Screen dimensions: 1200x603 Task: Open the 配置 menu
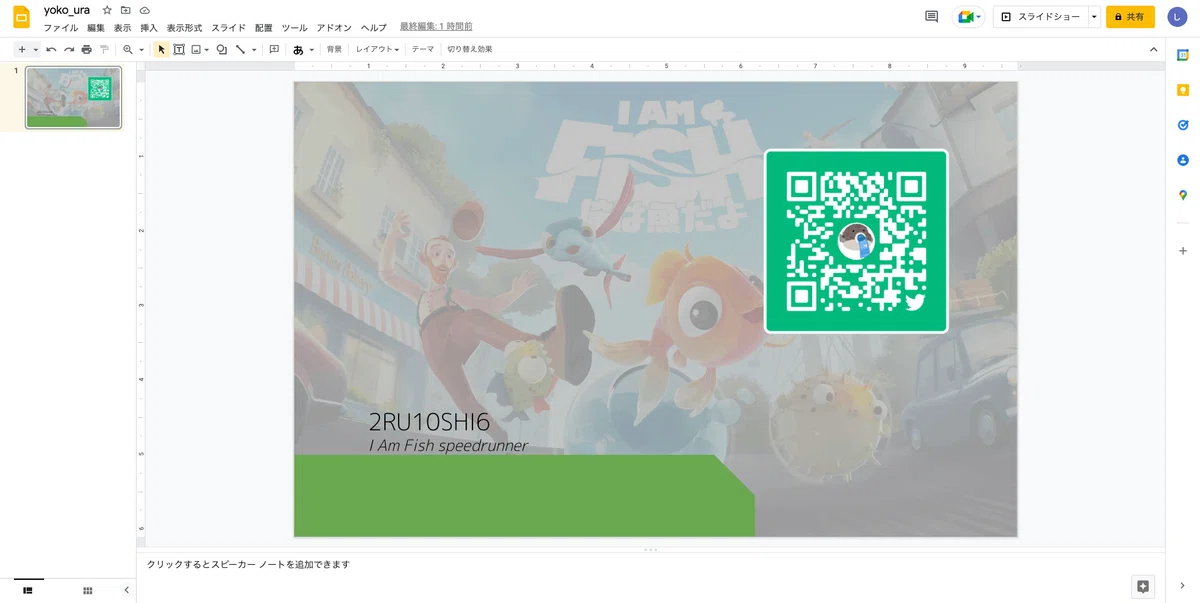pos(263,27)
